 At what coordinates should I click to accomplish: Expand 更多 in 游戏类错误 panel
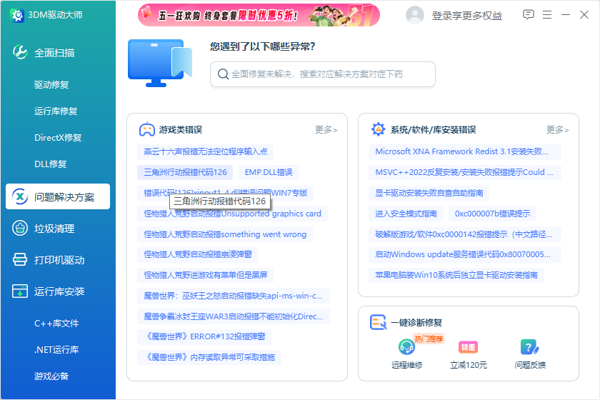click(326, 129)
